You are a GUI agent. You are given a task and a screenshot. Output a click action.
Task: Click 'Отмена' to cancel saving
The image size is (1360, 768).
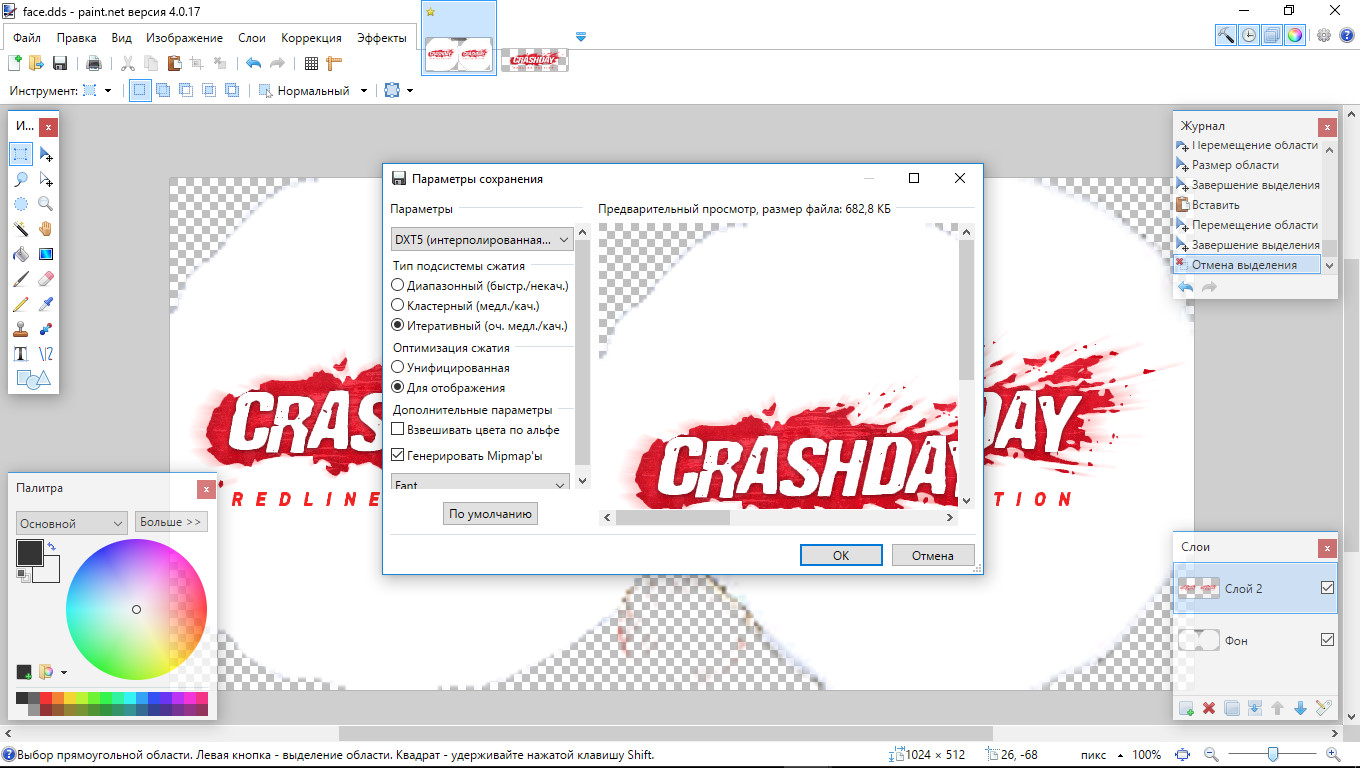tap(933, 555)
